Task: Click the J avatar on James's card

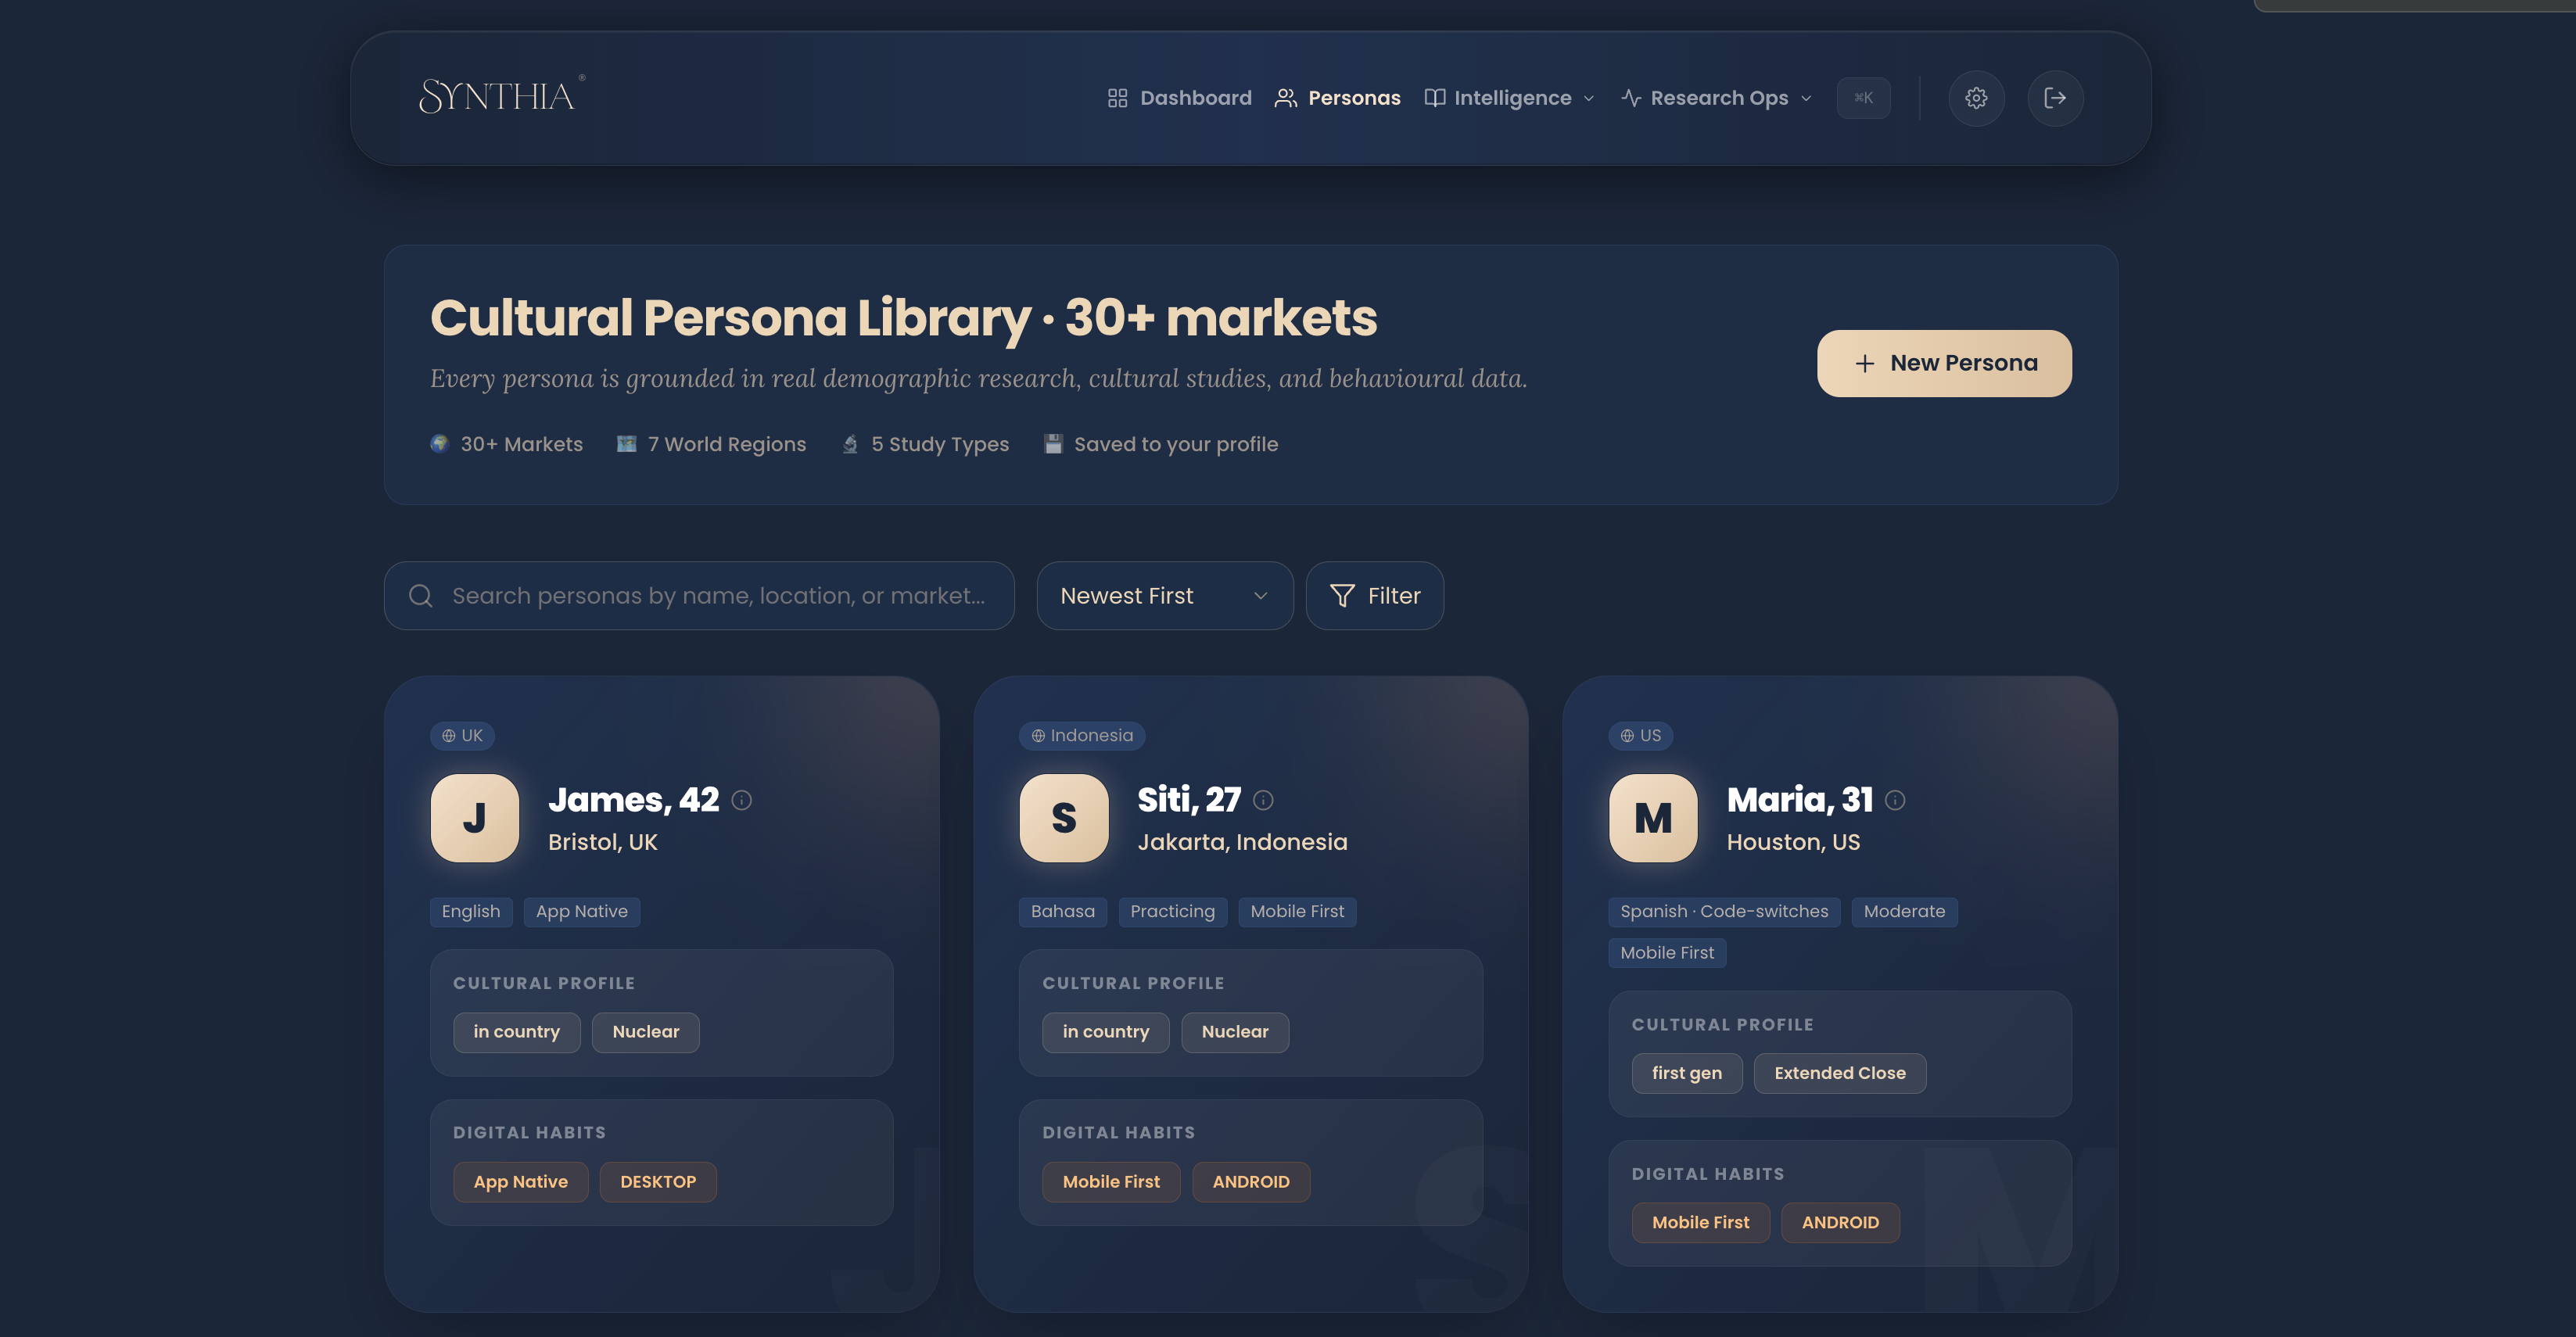Action: coord(475,818)
